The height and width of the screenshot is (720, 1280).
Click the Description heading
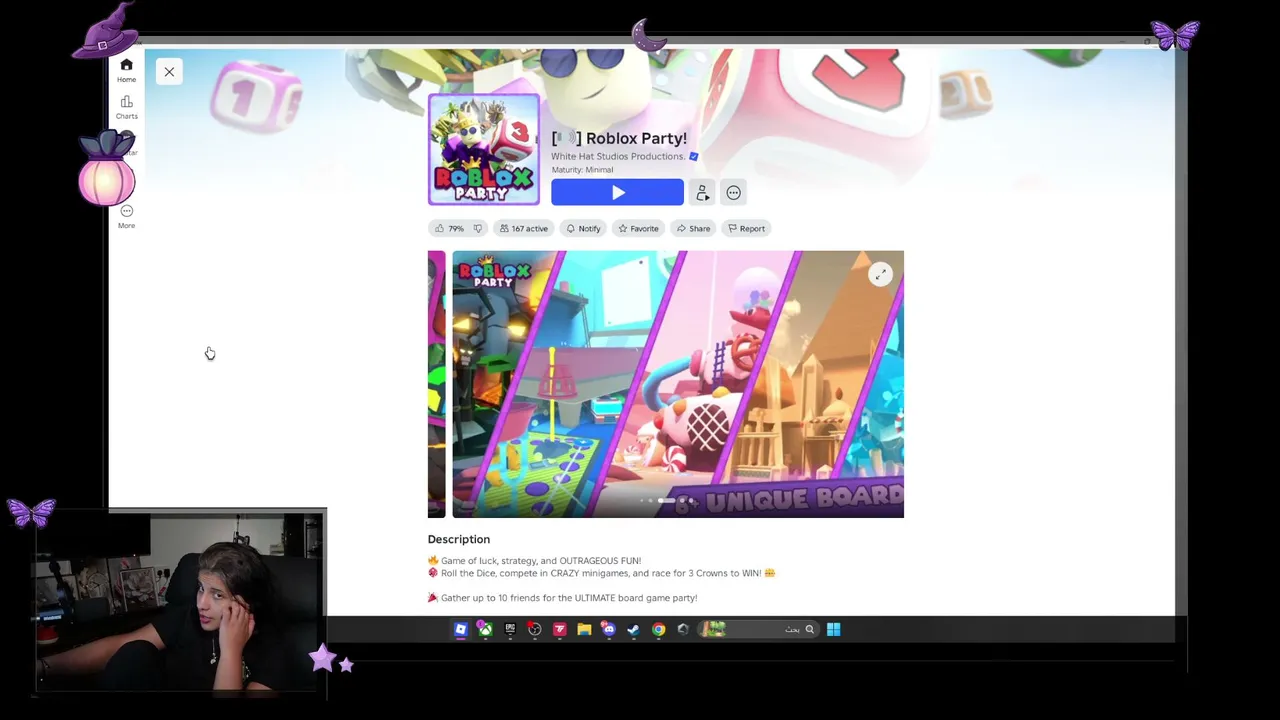(x=459, y=539)
